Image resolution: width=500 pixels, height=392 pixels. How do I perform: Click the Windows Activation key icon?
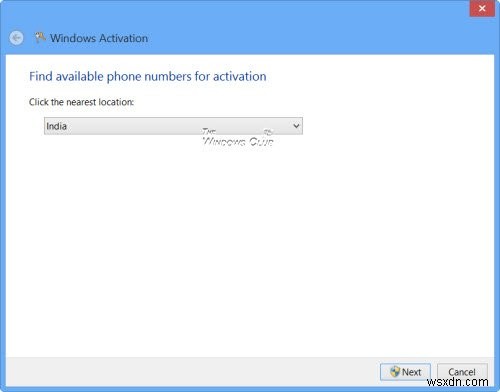(x=40, y=37)
